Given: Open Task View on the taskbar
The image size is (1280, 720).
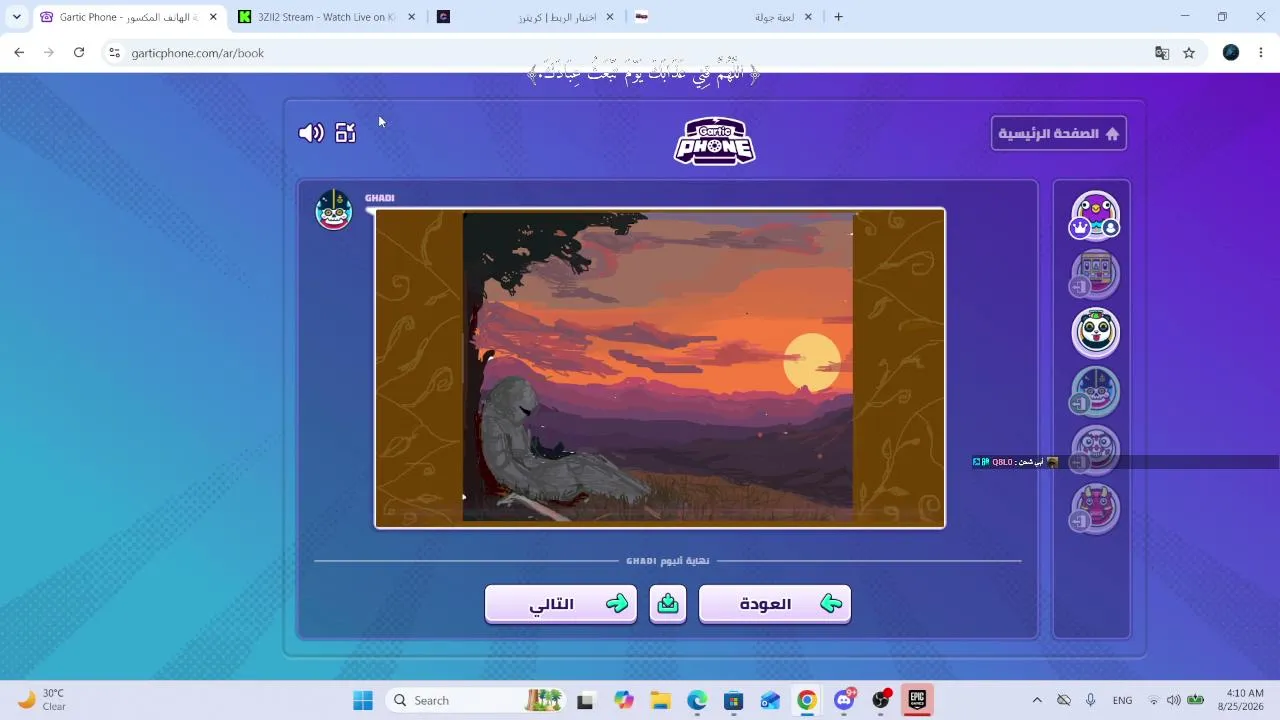Looking at the screenshot, I should 585,700.
